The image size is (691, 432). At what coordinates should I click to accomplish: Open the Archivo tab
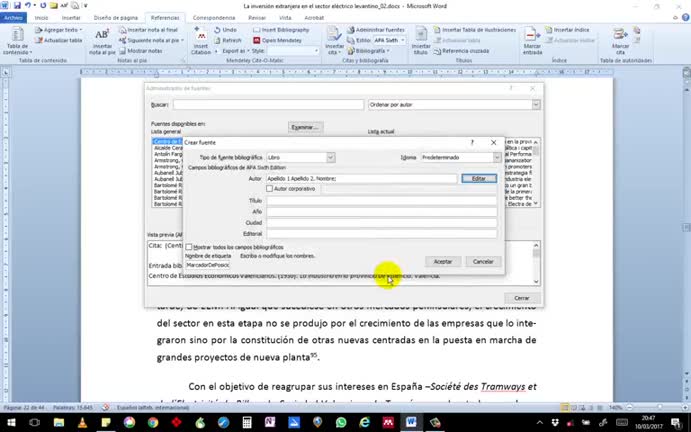tap(13, 18)
